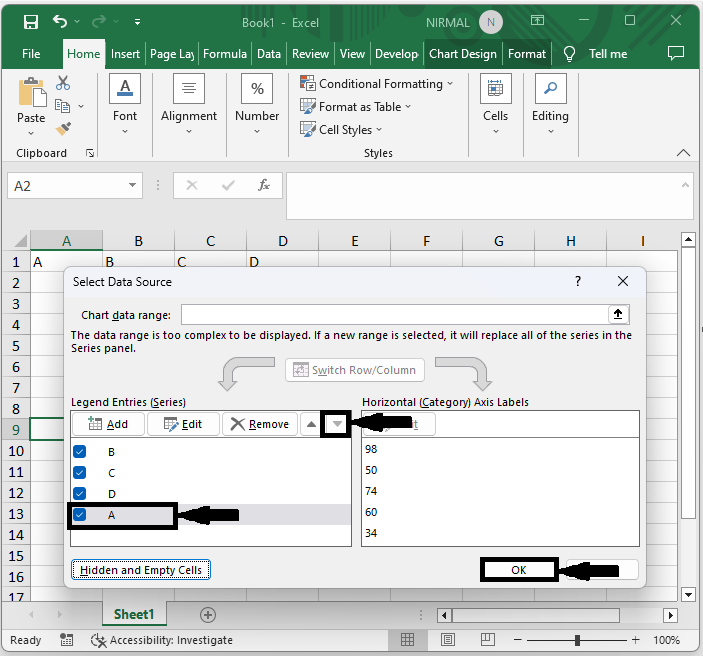703x656 pixels.
Task: Click the Redo arrow icon
Action: coord(99,21)
